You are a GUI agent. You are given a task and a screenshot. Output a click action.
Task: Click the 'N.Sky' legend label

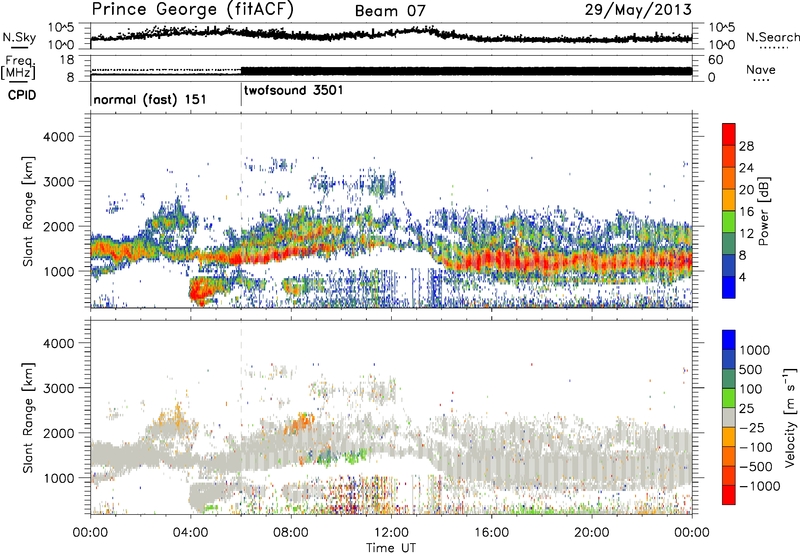point(19,37)
